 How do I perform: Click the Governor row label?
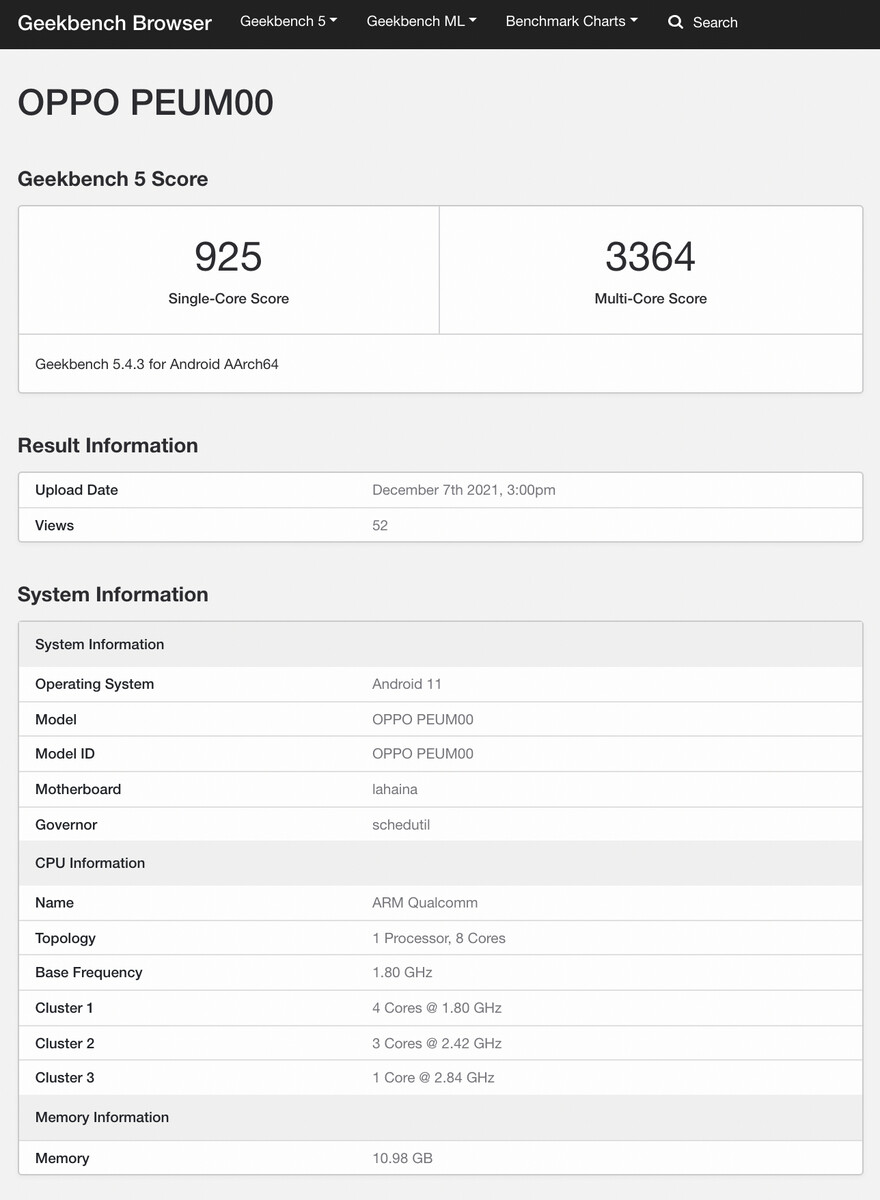66,825
